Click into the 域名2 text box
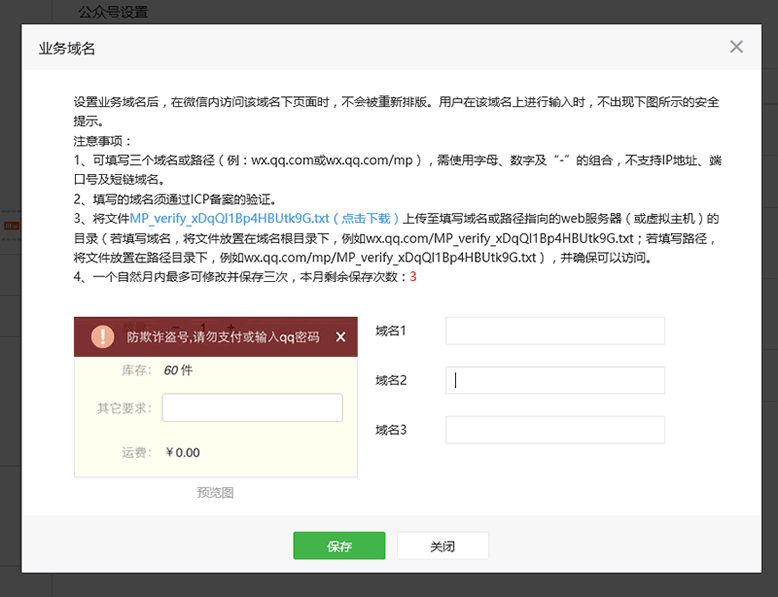Image resolution: width=778 pixels, height=597 pixels. pyautogui.click(x=555, y=380)
